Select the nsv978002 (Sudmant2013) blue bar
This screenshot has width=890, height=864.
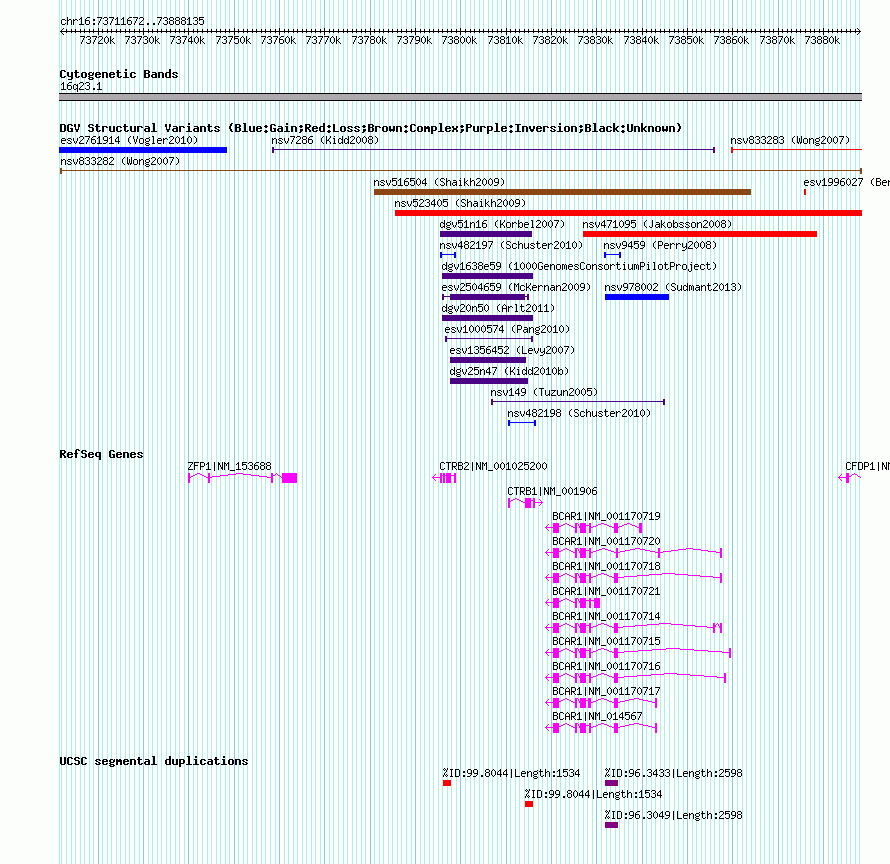click(637, 297)
